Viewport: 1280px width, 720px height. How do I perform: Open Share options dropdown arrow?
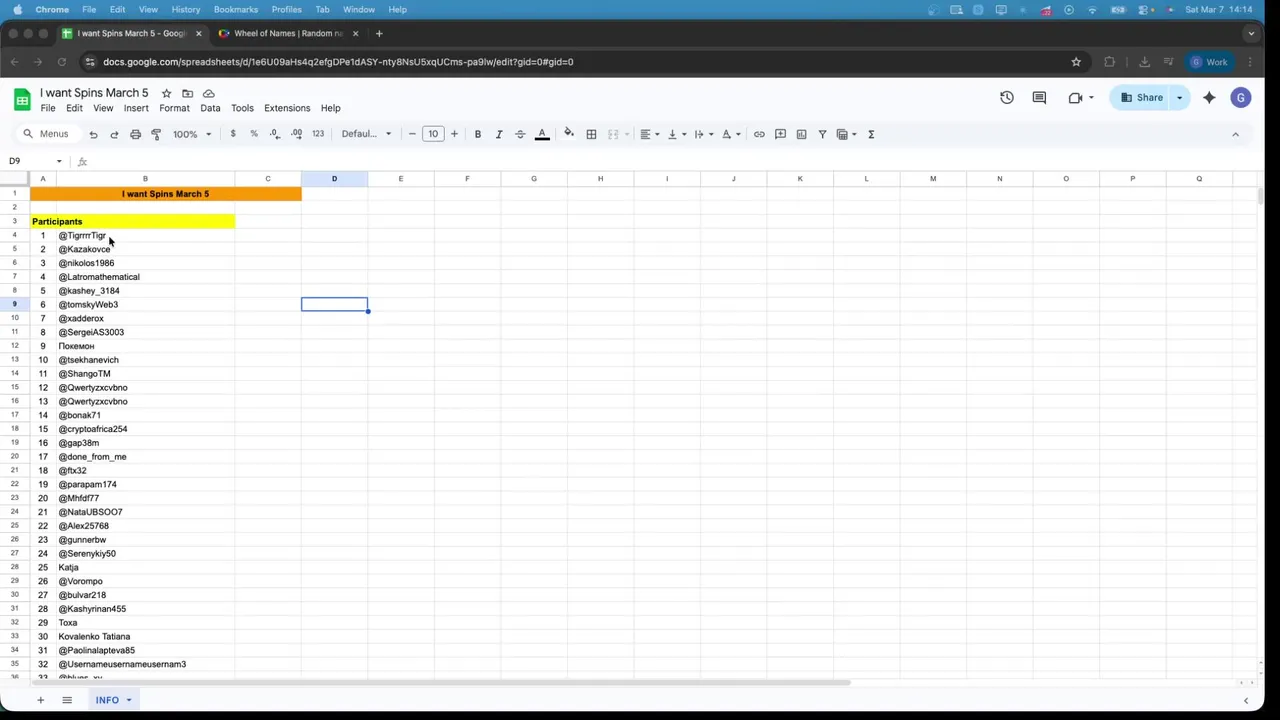click(x=1179, y=97)
